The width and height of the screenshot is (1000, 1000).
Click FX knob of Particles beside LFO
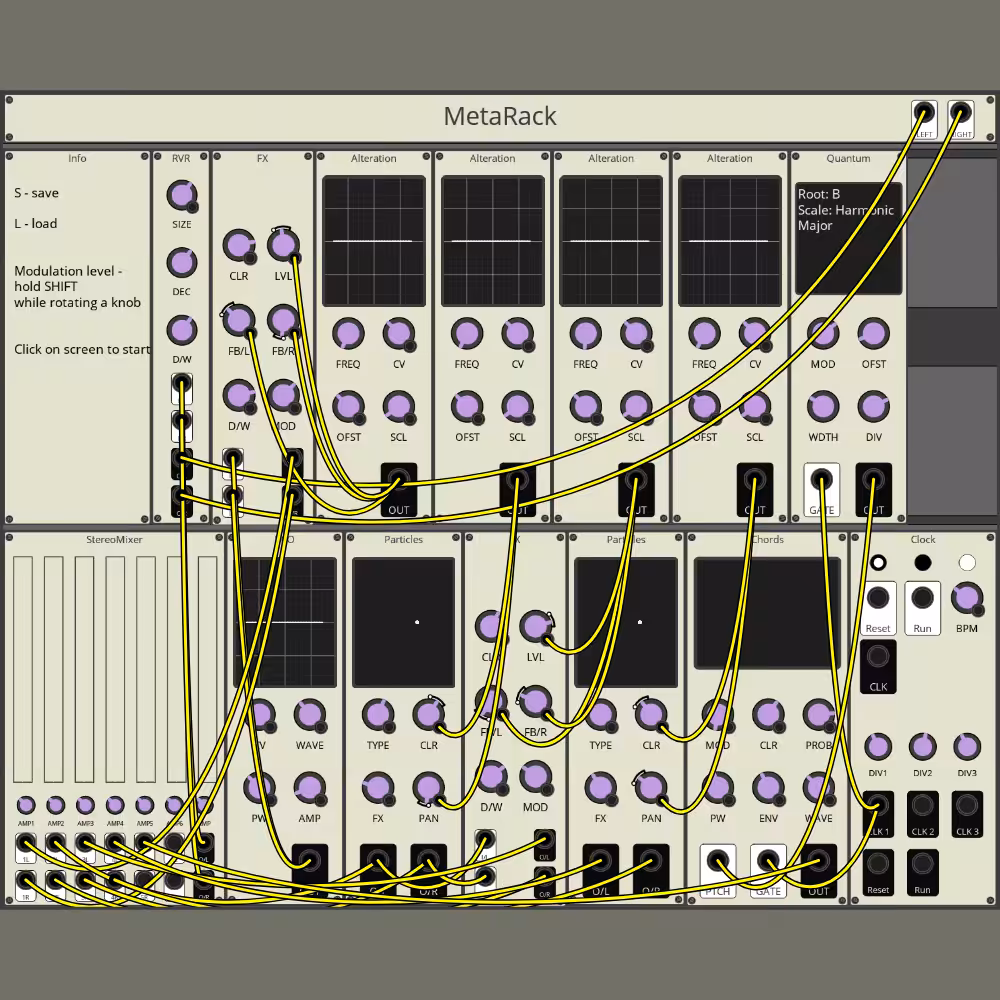click(378, 788)
